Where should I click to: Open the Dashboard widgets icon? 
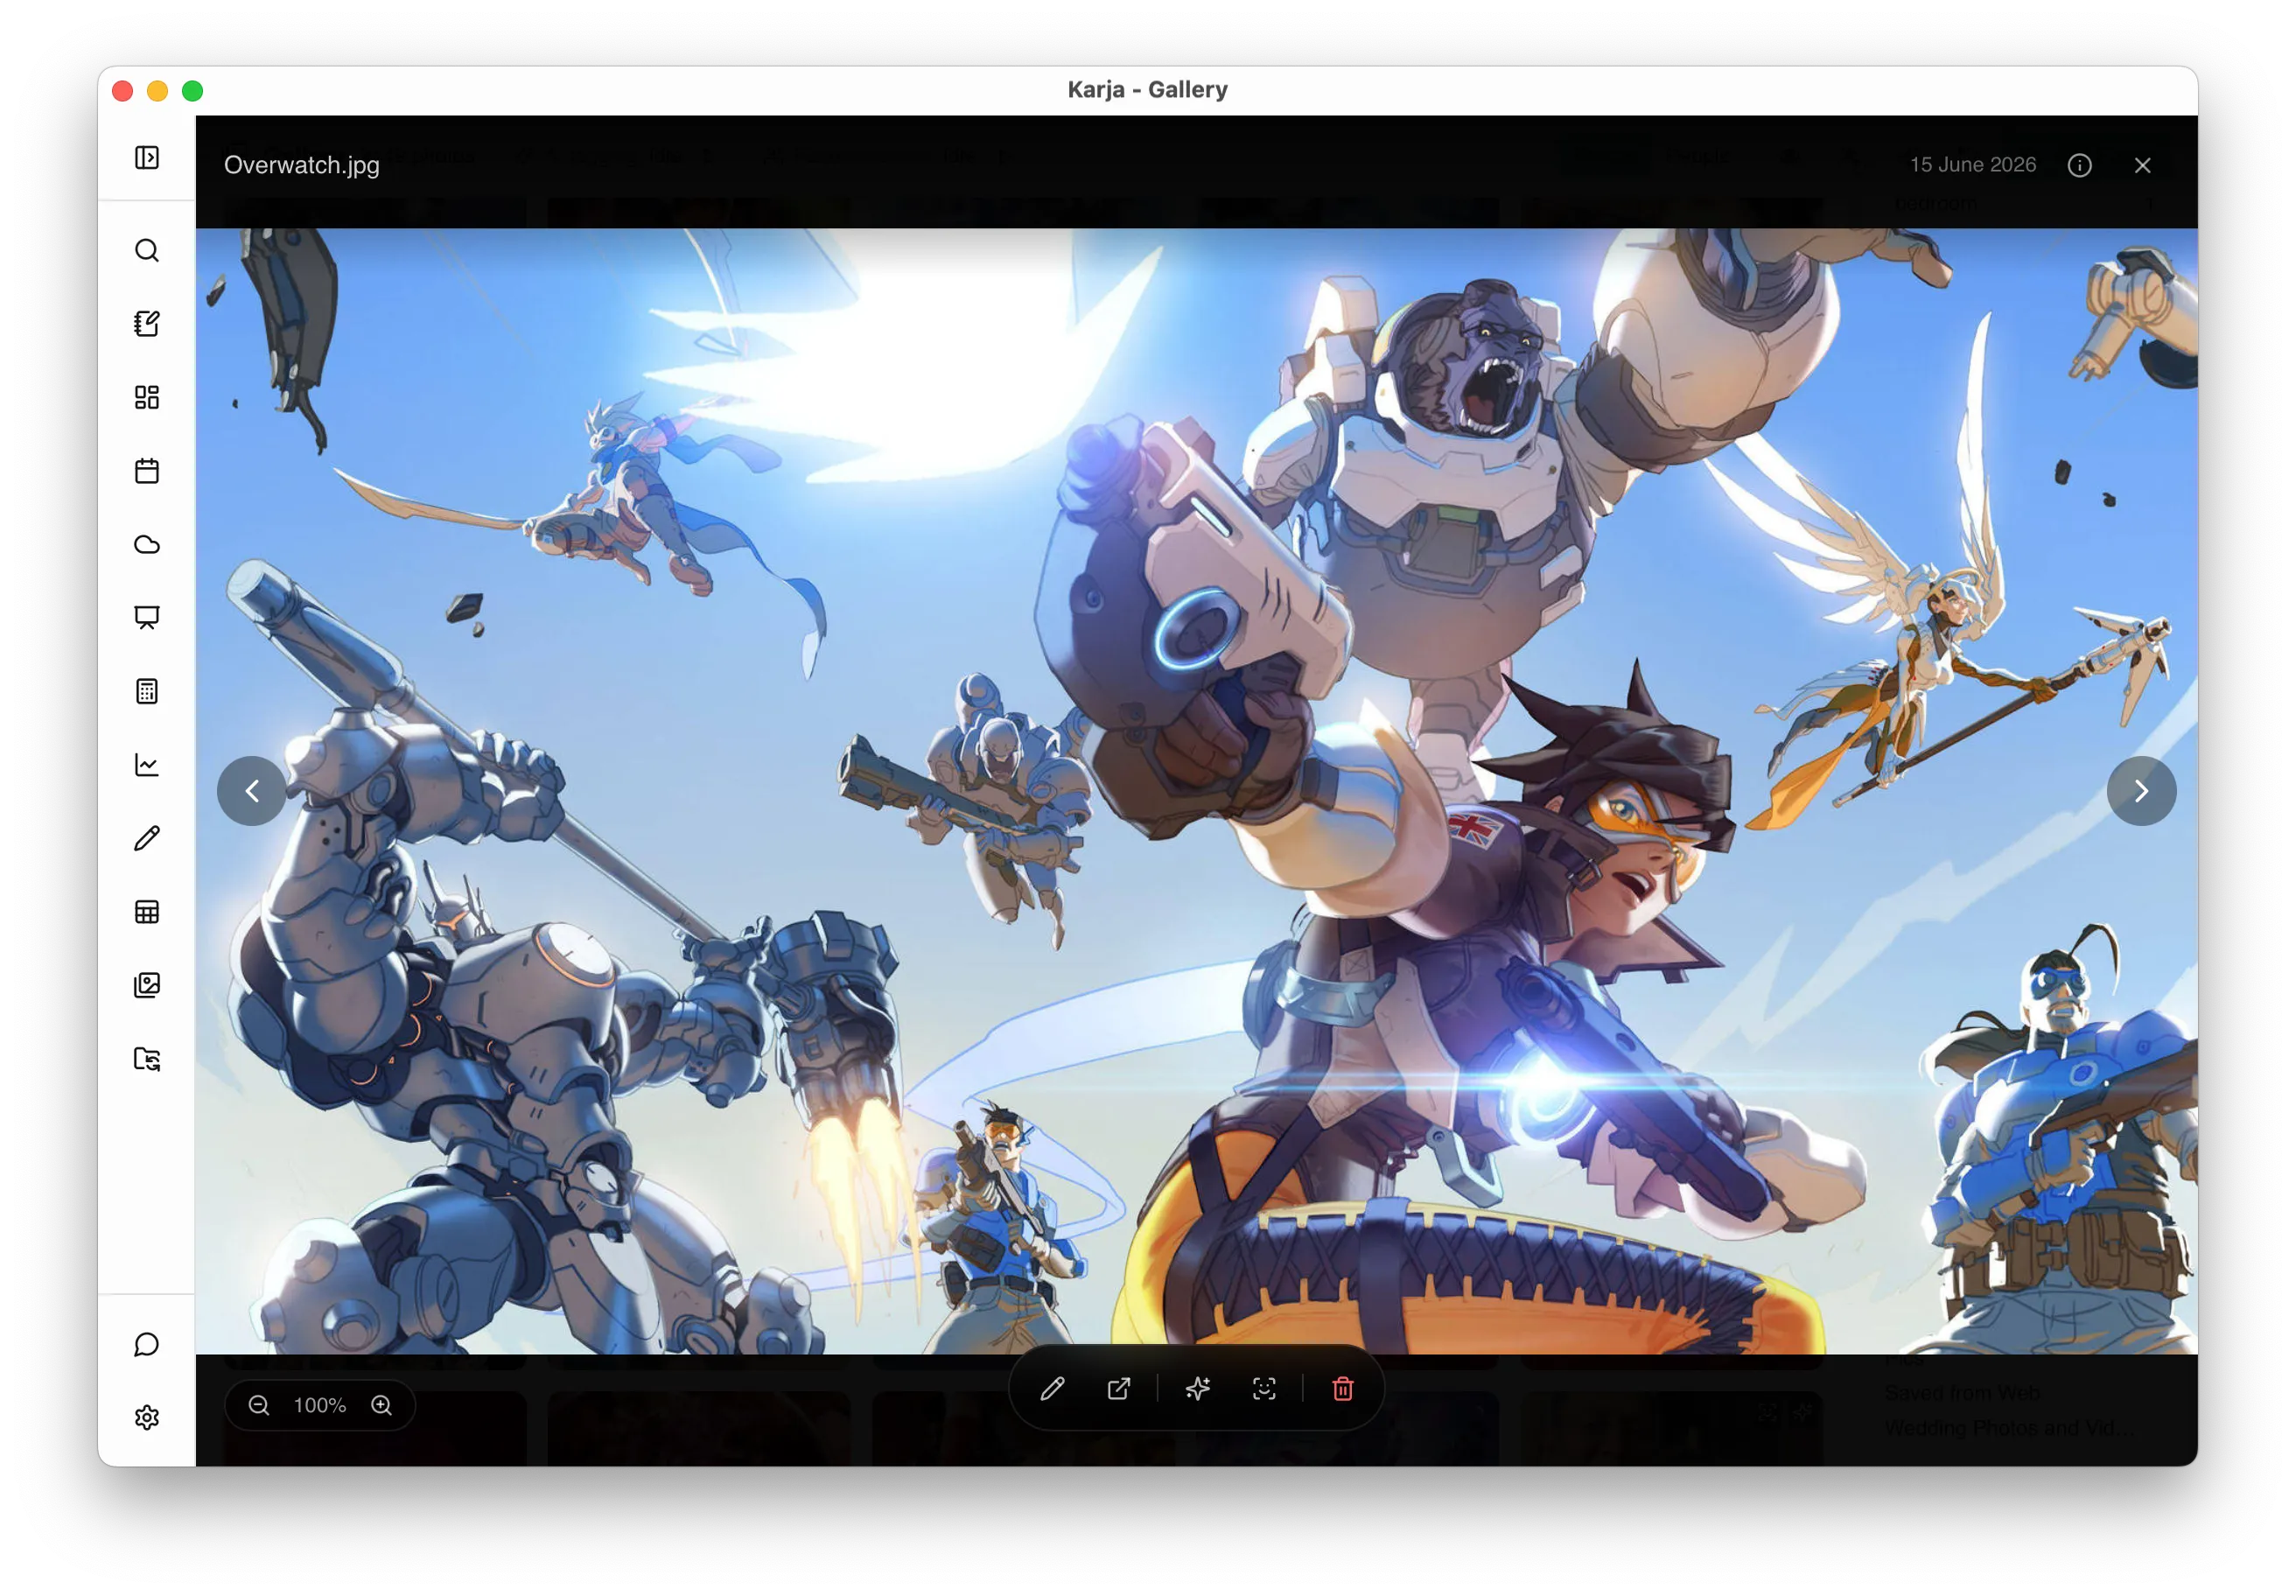tap(147, 398)
